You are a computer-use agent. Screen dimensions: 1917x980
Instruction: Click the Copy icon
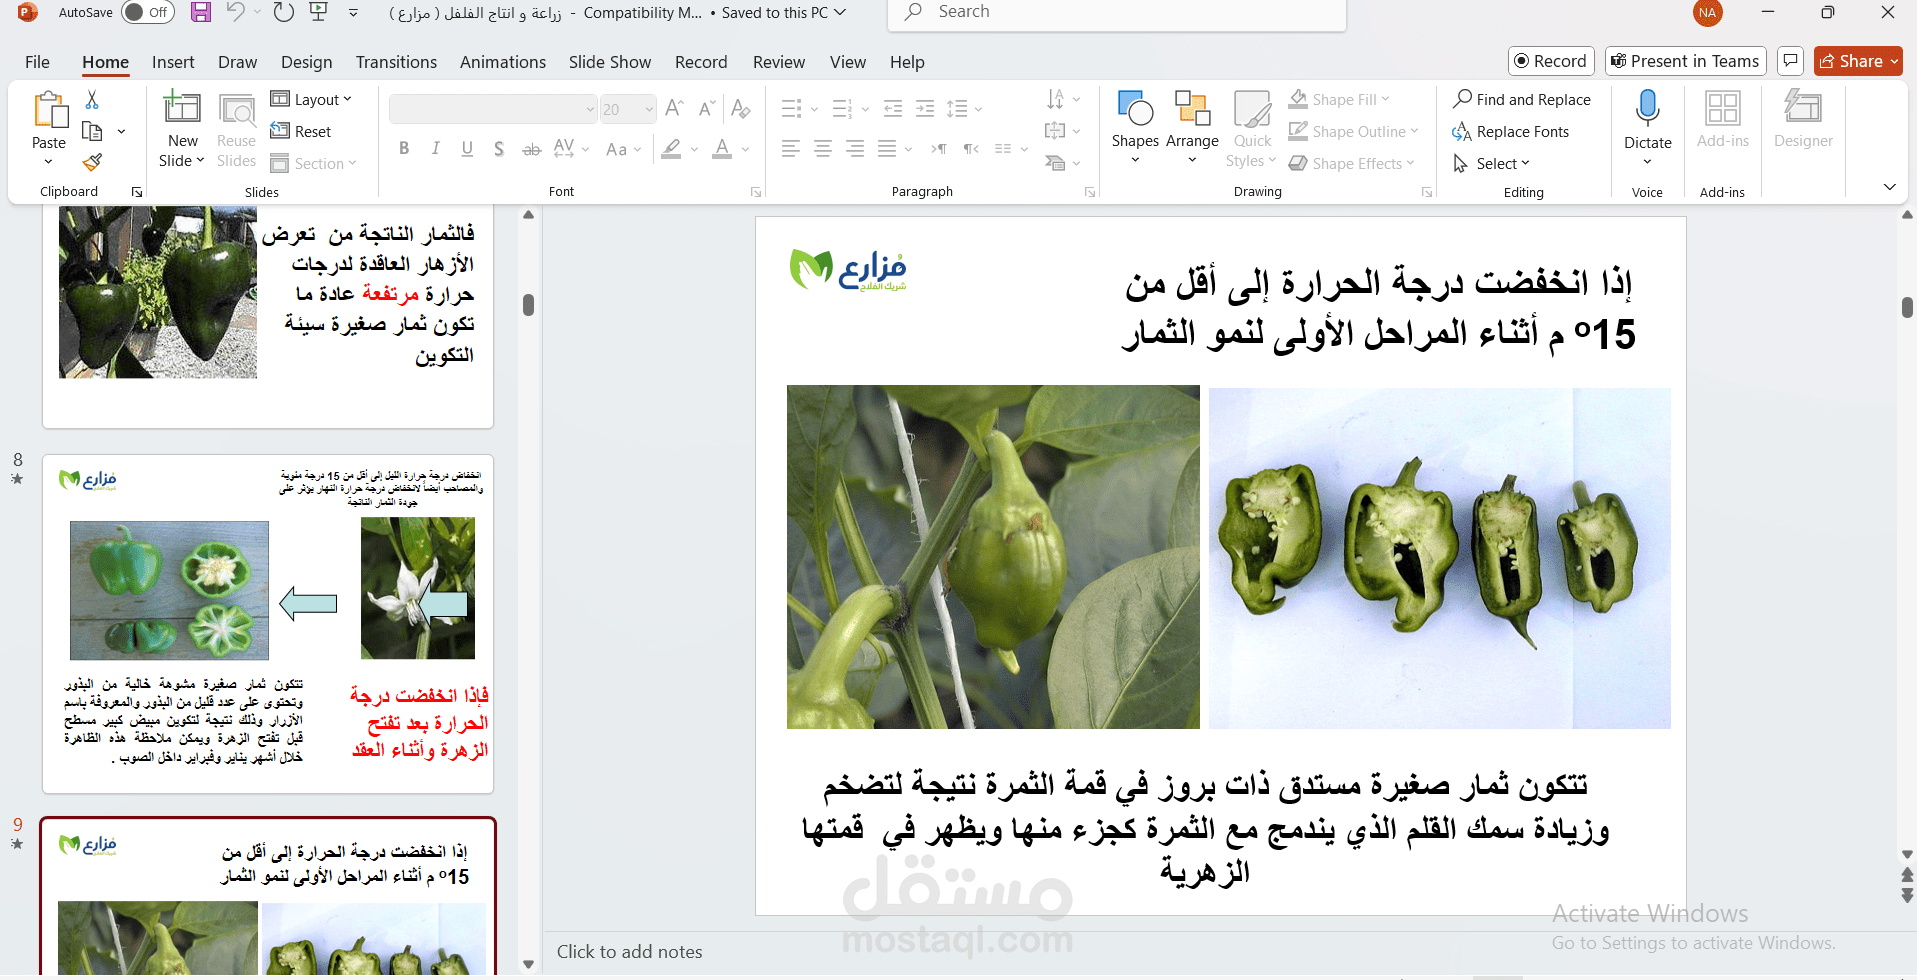(x=92, y=131)
